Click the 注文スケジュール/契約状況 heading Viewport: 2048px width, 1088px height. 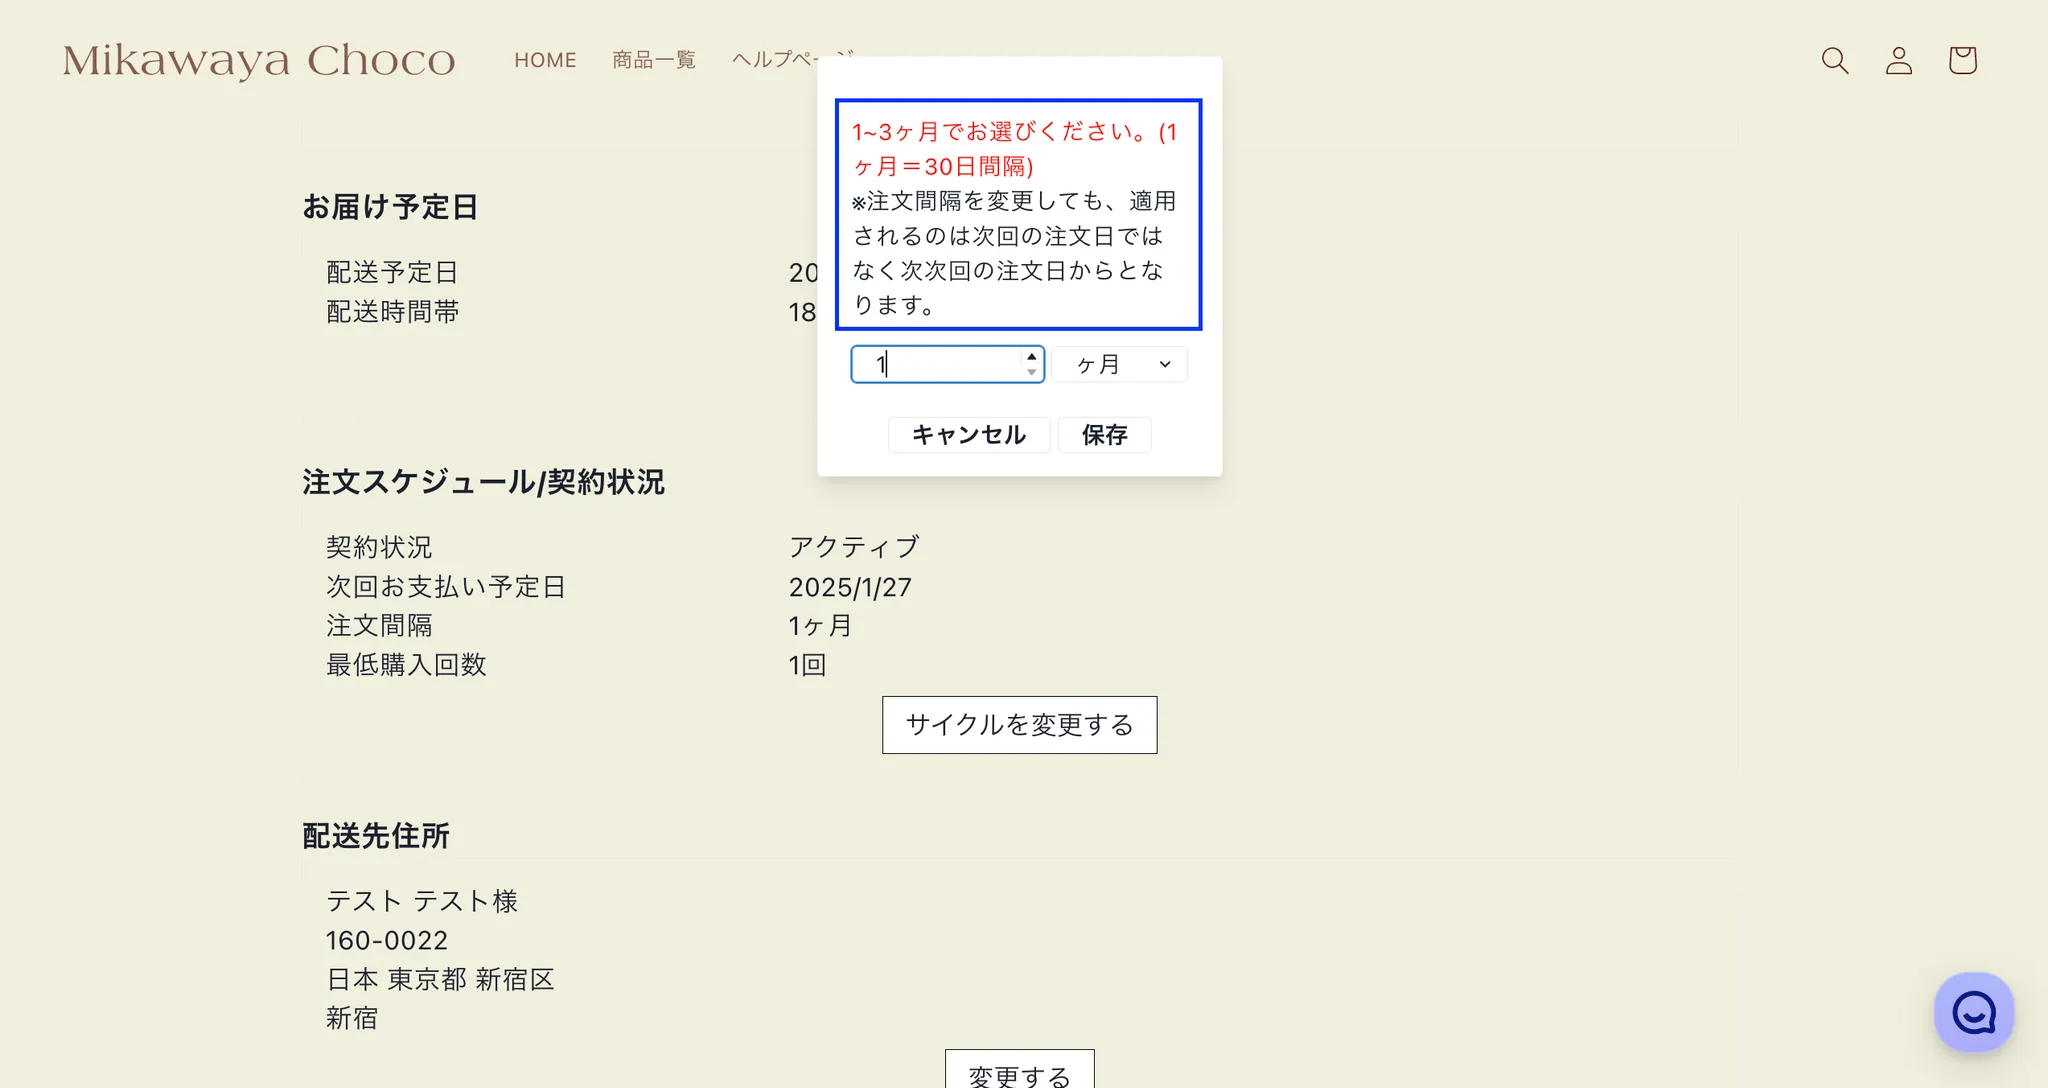pyautogui.click(x=483, y=482)
